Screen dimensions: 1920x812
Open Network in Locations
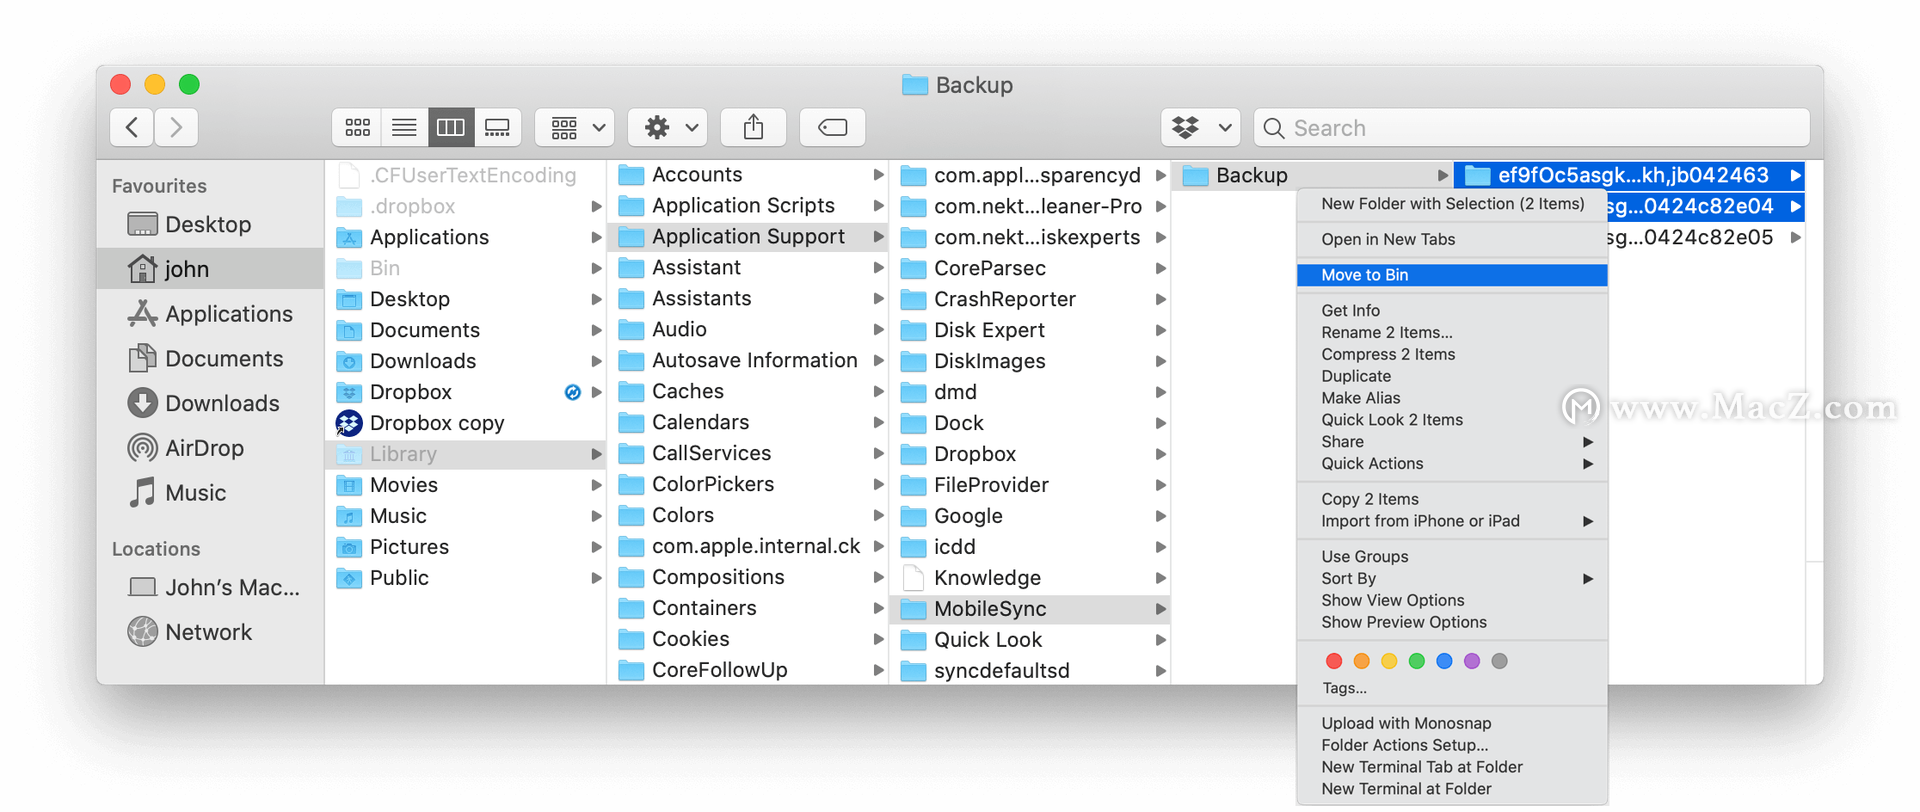click(x=209, y=632)
